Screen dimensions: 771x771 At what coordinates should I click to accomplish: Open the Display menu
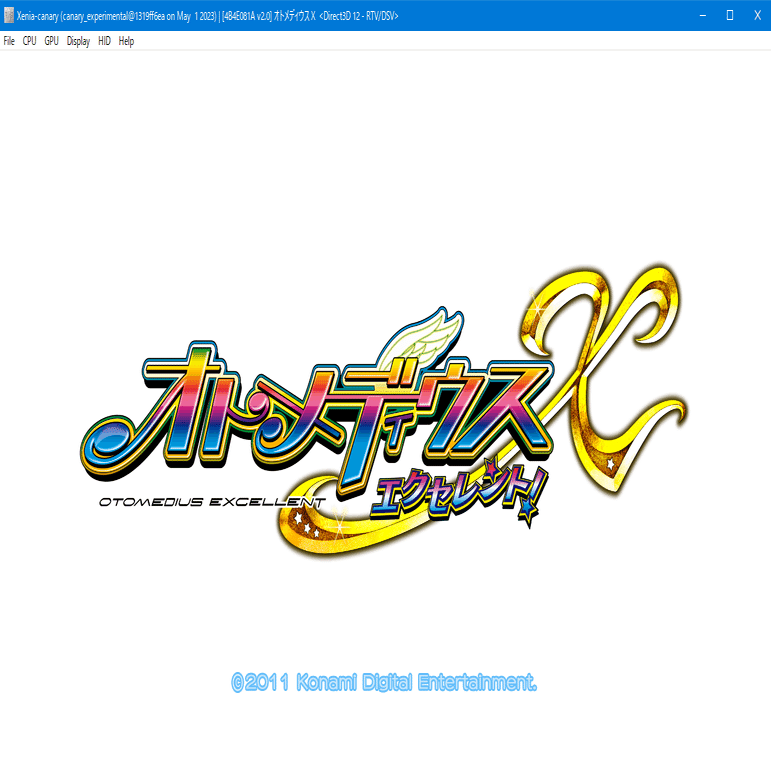click(78, 41)
